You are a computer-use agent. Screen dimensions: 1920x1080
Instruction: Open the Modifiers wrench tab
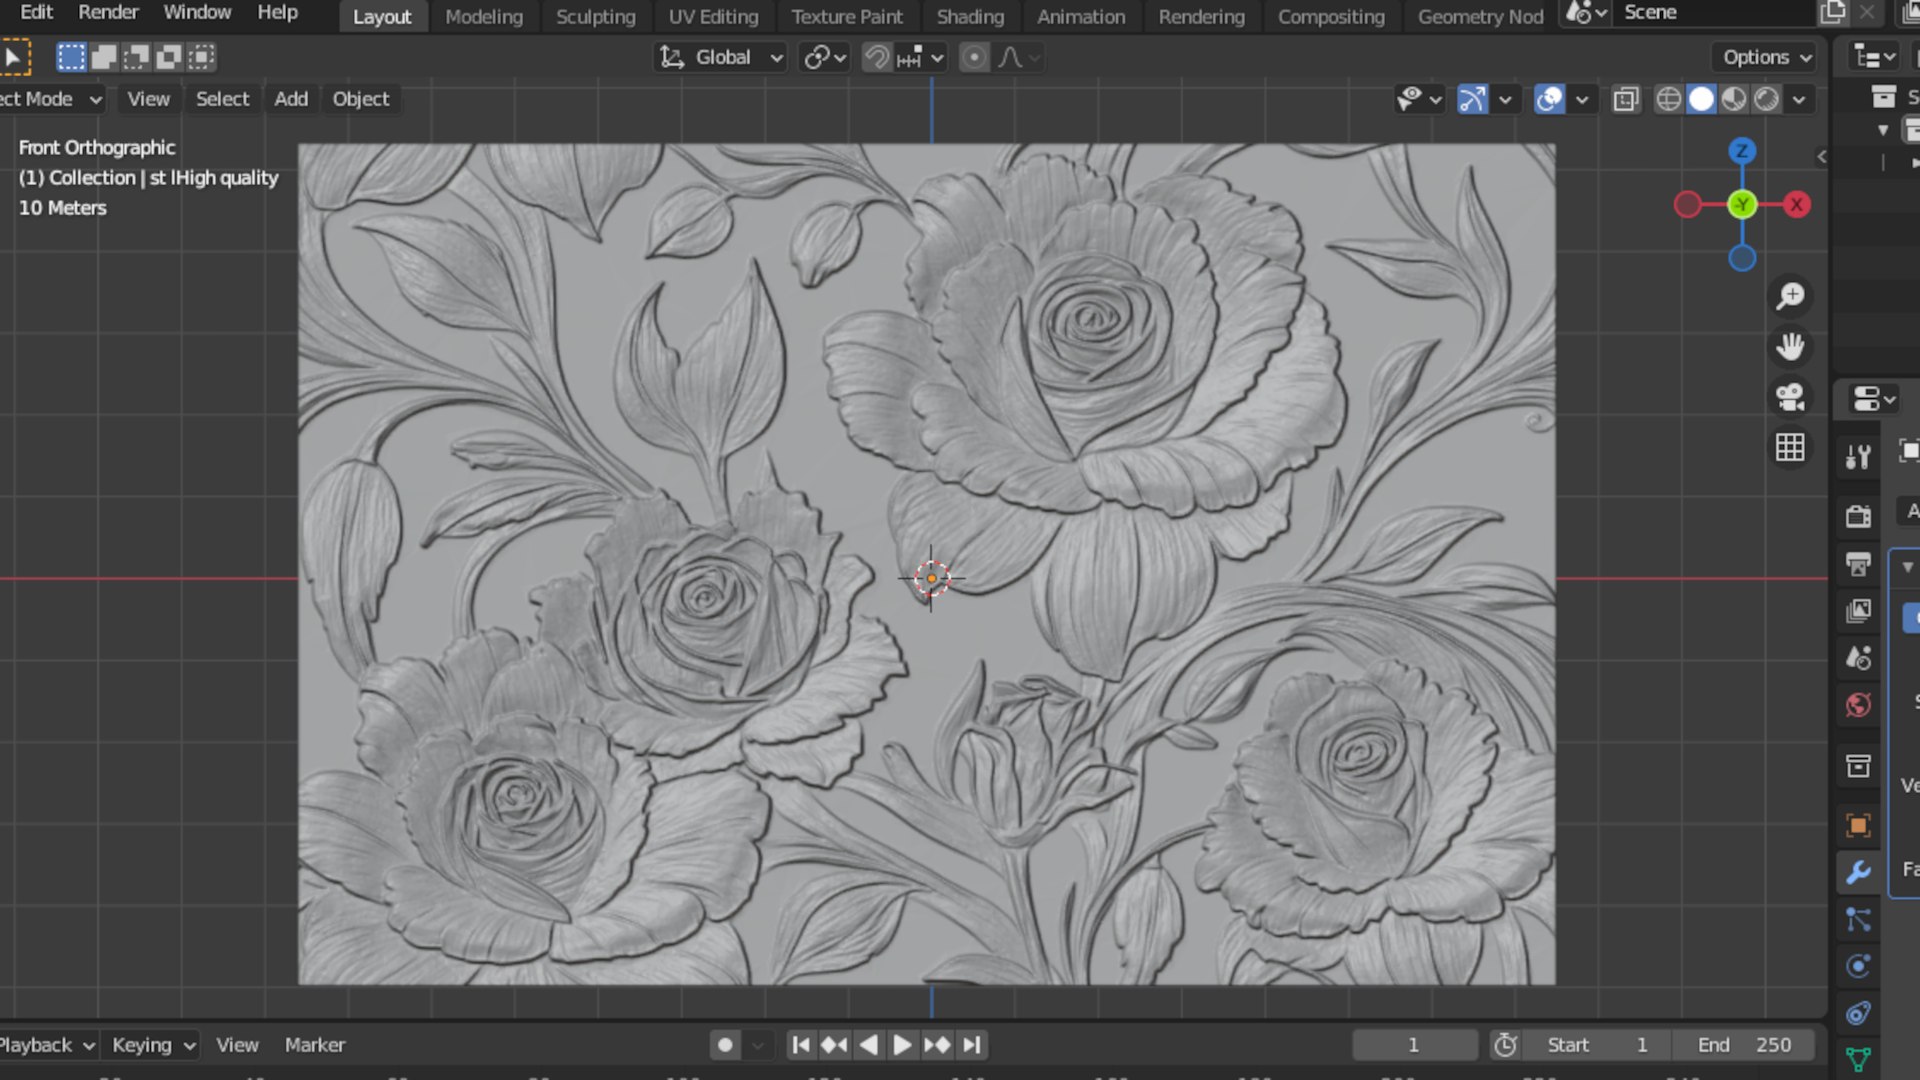(x=1858, y=872)
